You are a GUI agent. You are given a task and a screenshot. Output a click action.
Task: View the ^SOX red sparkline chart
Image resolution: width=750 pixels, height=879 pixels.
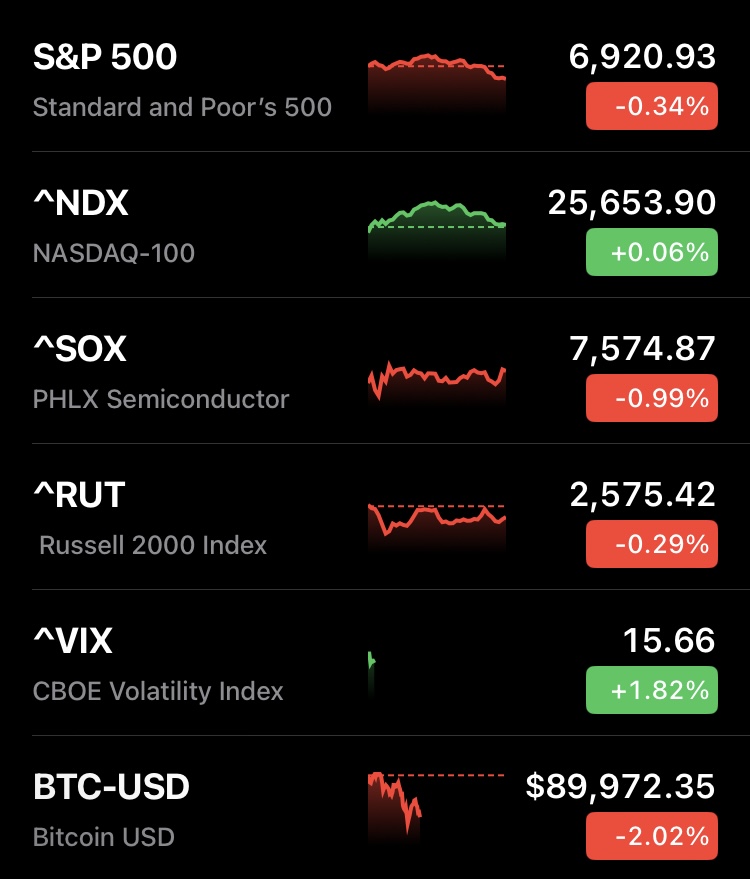click(437, 380)
